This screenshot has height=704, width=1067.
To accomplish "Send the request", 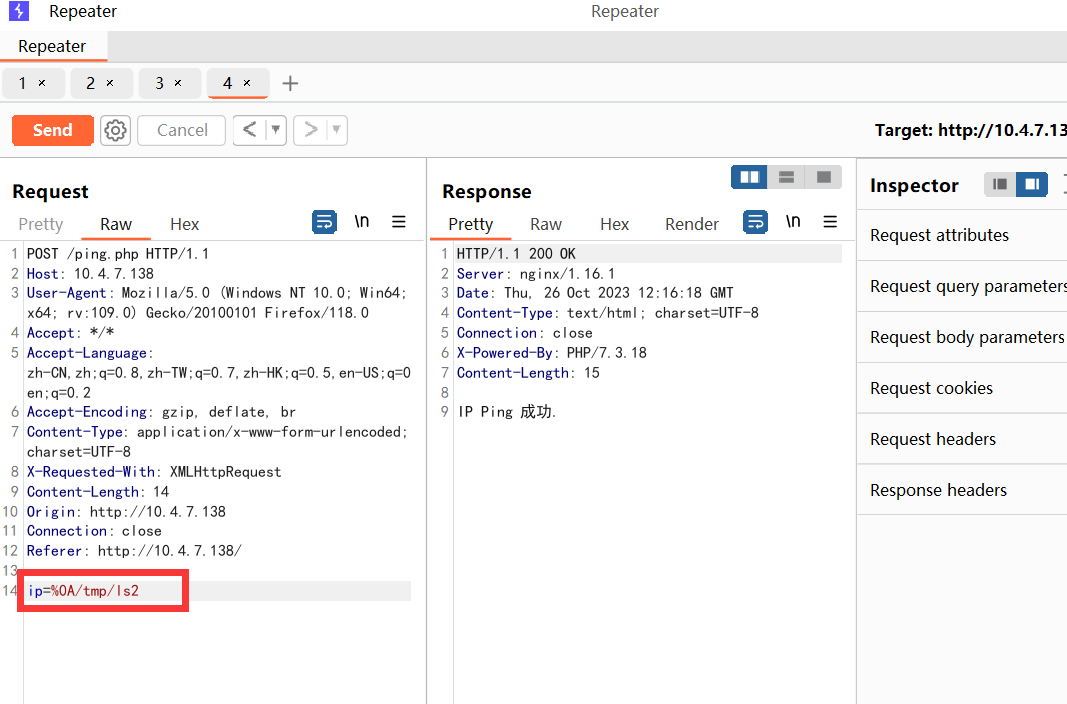I will [52, 130].
